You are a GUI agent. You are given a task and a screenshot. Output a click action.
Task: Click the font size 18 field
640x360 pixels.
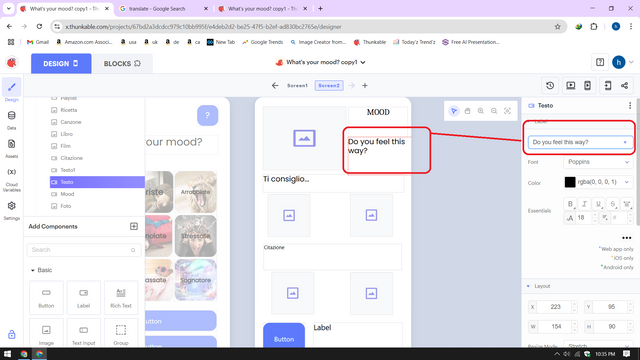point(584,218)
